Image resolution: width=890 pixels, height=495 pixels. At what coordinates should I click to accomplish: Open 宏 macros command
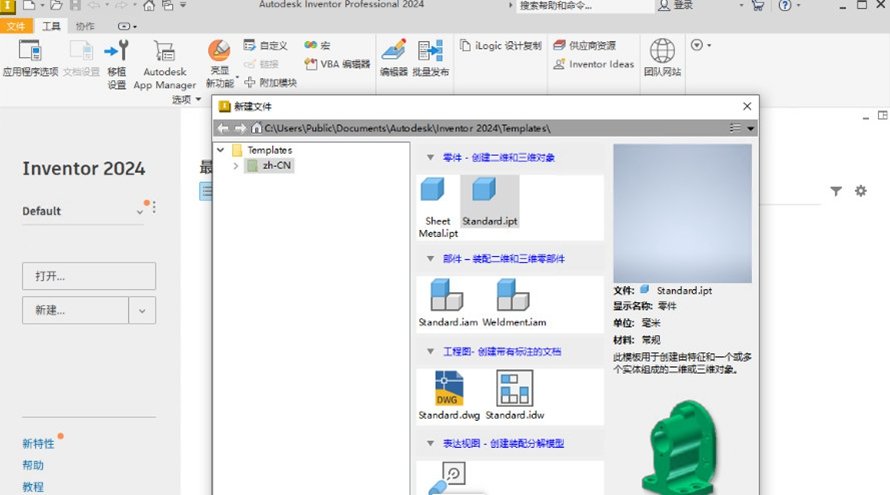(317, 45)
